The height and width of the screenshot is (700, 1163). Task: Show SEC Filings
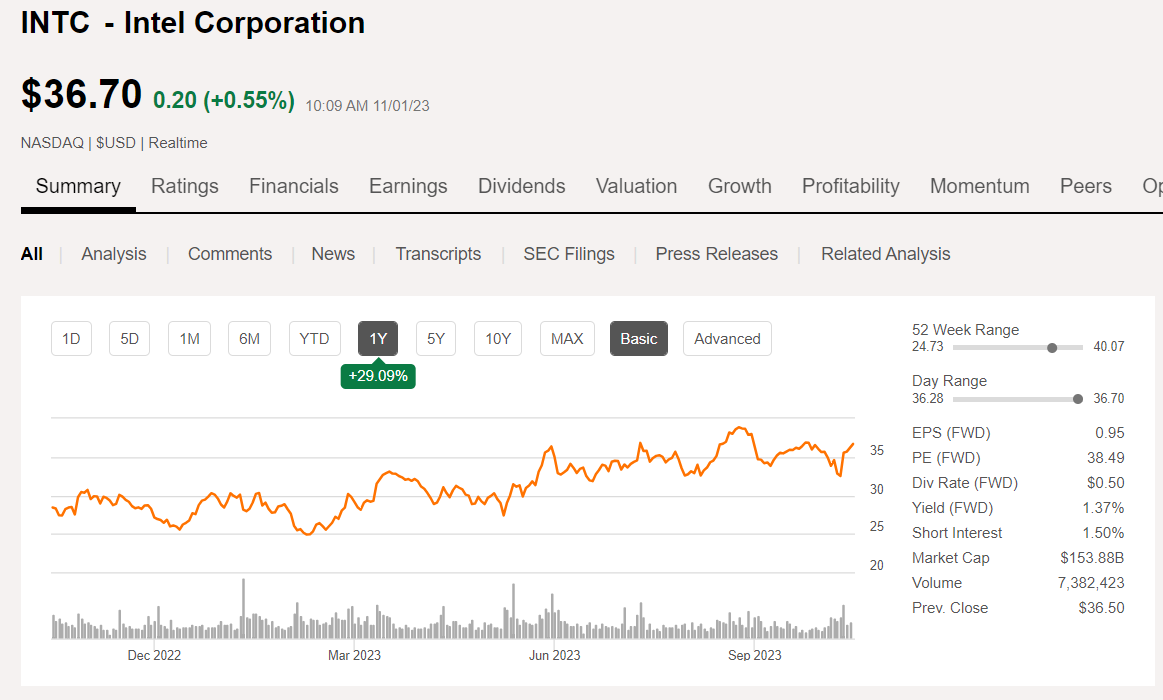(569, 254)
